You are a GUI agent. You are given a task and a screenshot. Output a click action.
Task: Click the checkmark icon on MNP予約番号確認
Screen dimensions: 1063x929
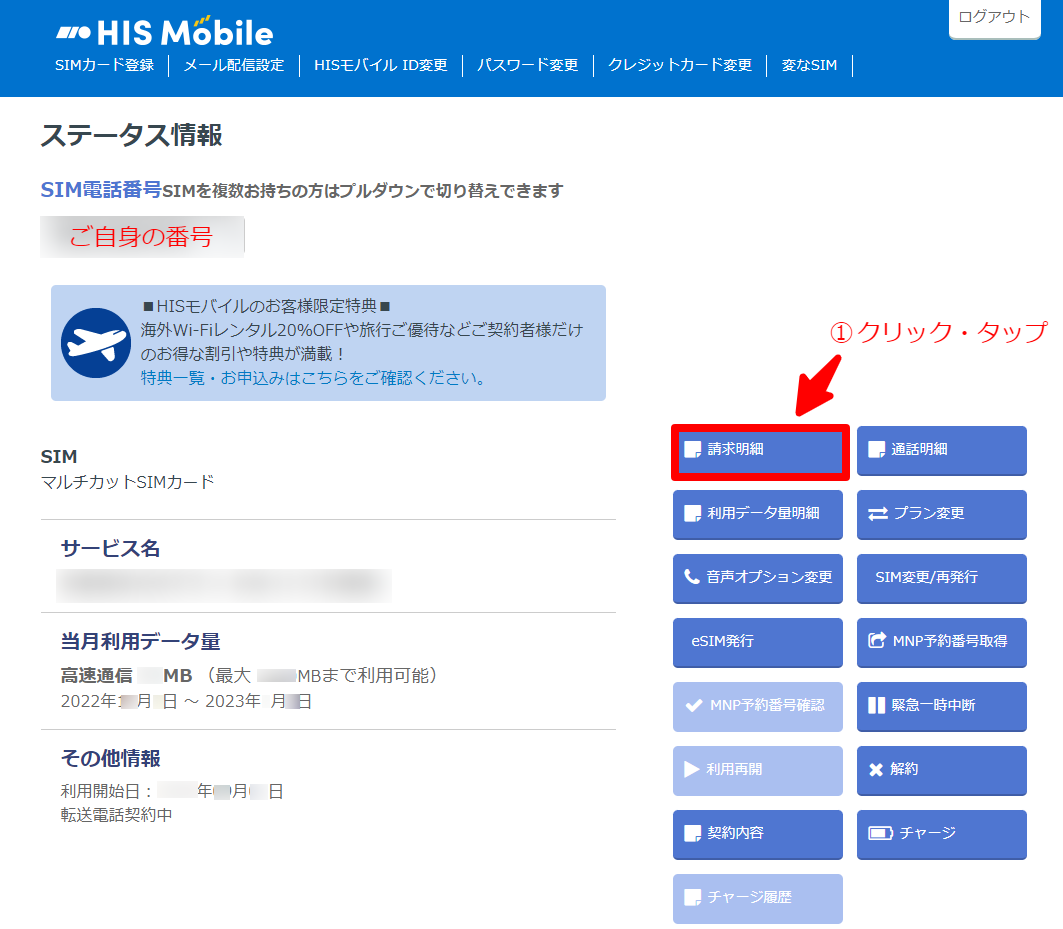tap(694, 705)
